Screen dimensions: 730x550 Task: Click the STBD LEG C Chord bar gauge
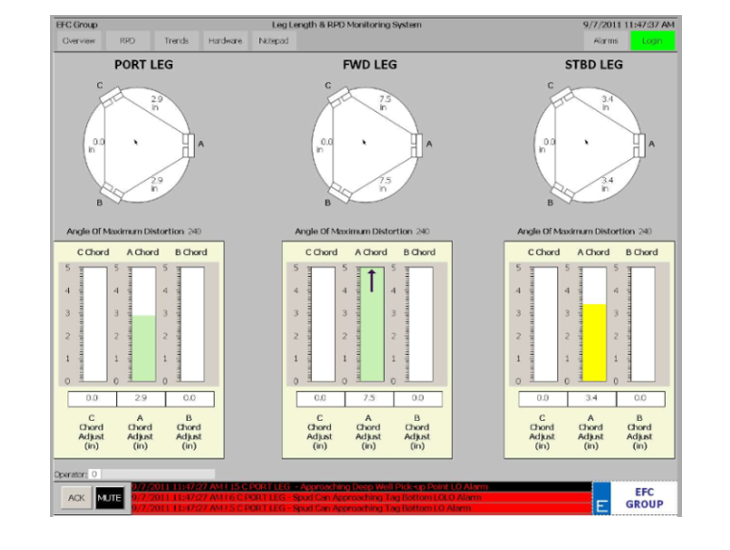[546, 324]
